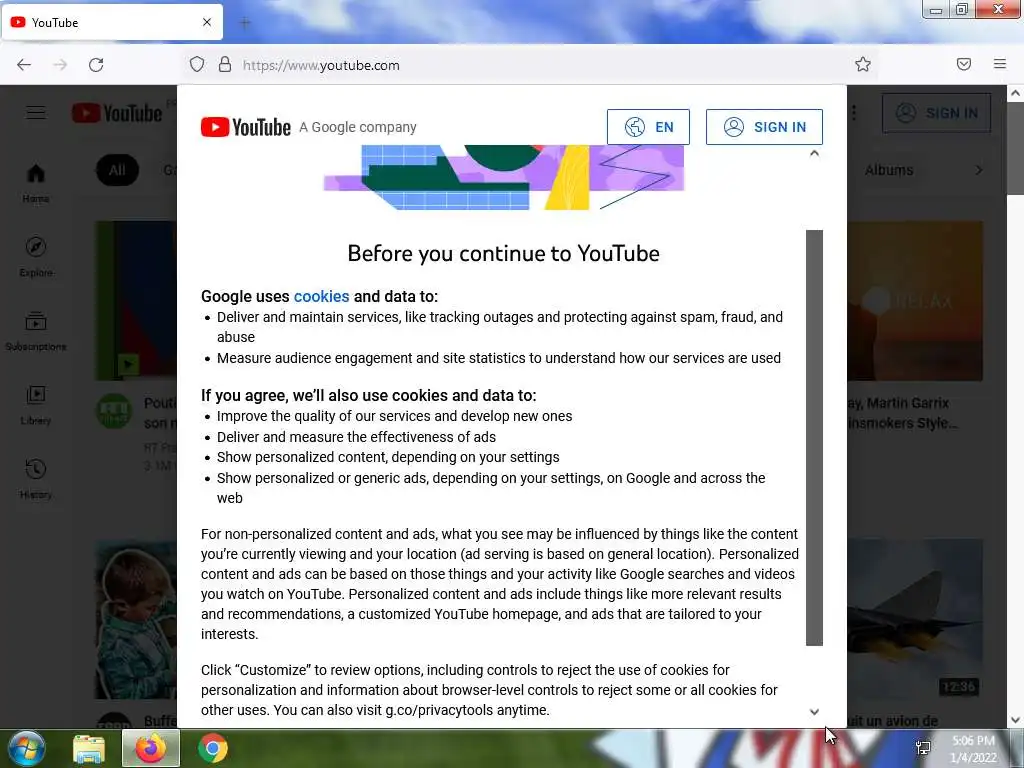Open the Firefox hamburger application menu
This screenshot has height=768, width=1024.
tap(1000, 64)
